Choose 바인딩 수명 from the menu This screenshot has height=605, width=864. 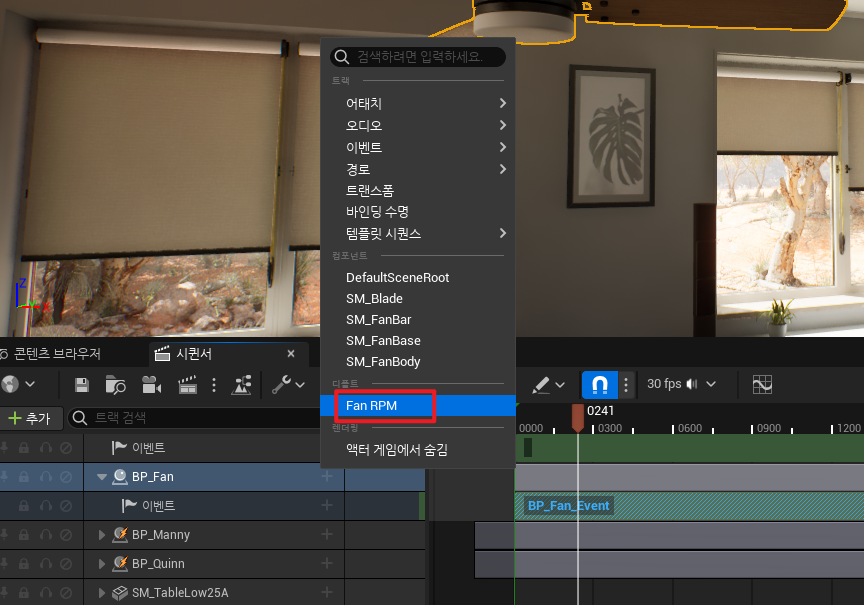pos(418,212)
